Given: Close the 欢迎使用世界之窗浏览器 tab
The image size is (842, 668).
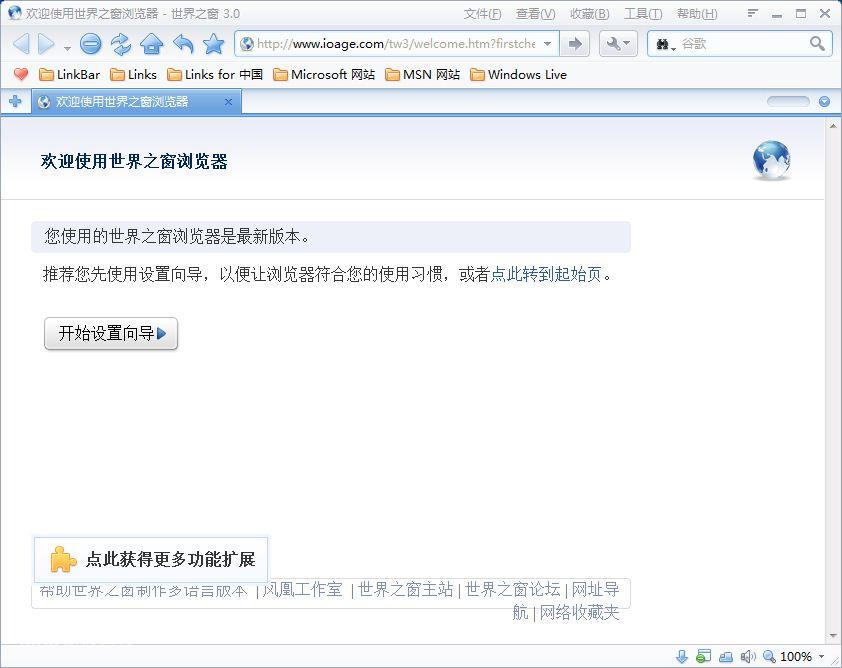Looking at the screenshot, I should [x=228, y=101].
